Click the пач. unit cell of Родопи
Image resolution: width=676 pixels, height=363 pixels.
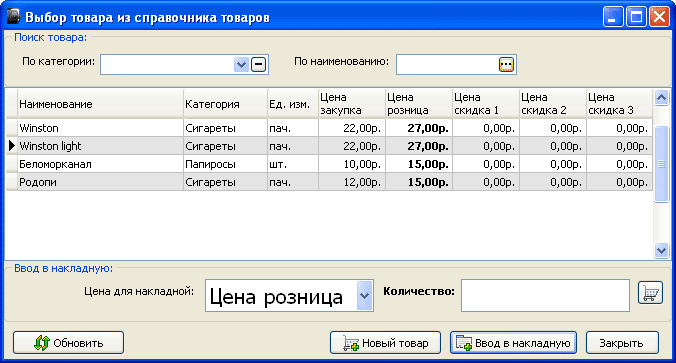[293, 182]
